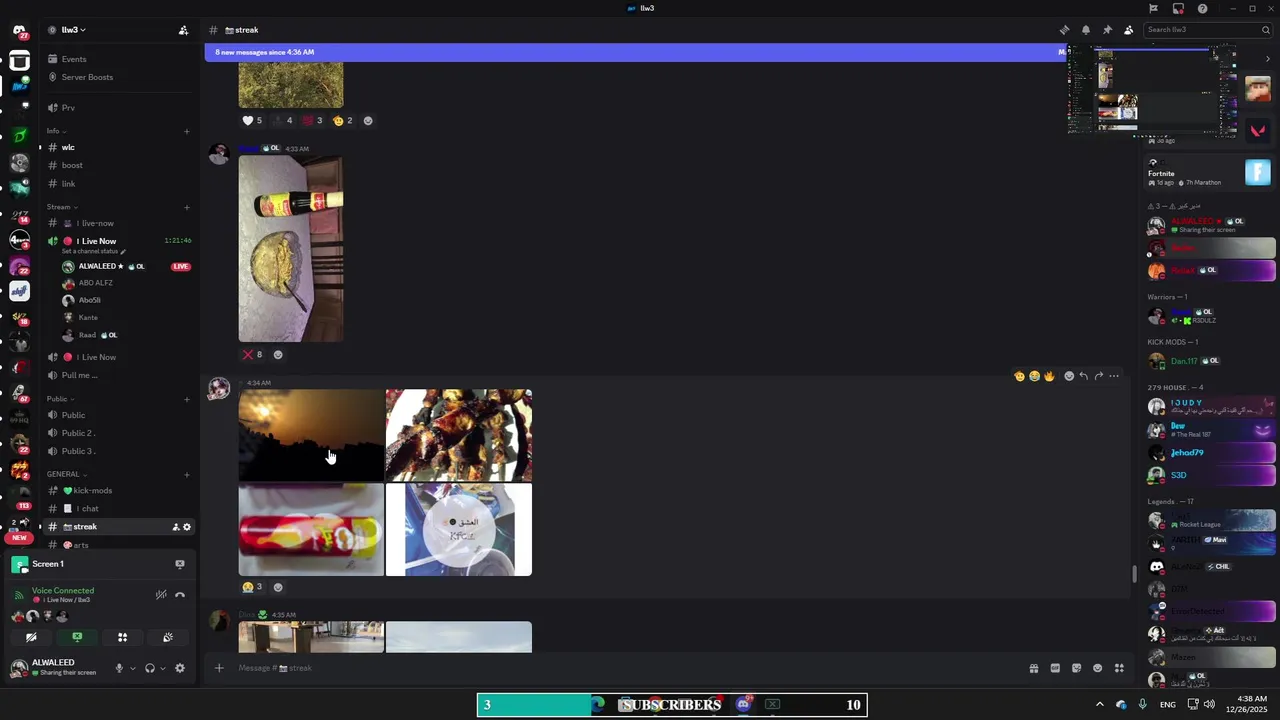The image size is (1280, 720).
Task: Toggle the X reaction showing 8
Action: coord(252,354)
